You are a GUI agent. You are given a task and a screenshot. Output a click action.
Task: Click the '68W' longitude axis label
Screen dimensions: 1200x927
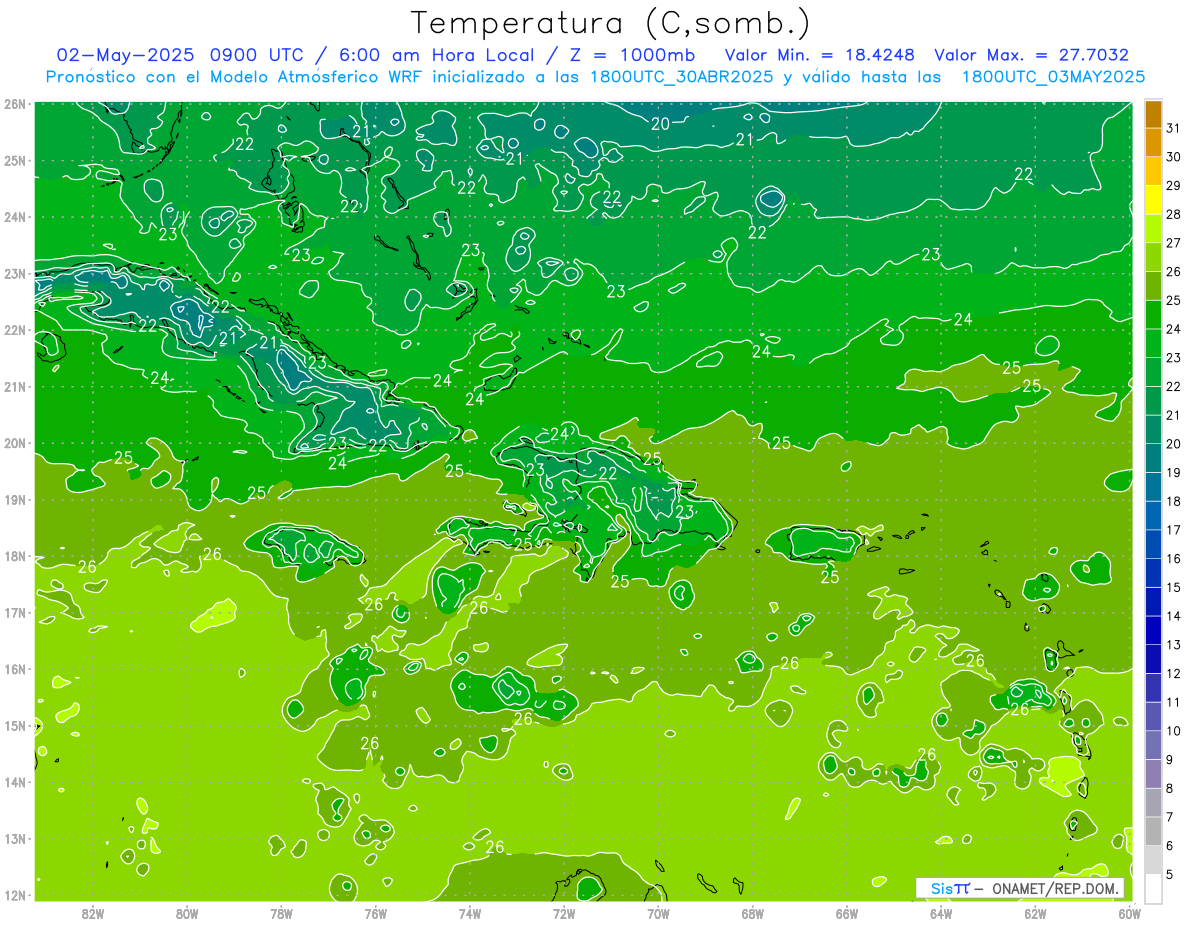pos(753,913)
